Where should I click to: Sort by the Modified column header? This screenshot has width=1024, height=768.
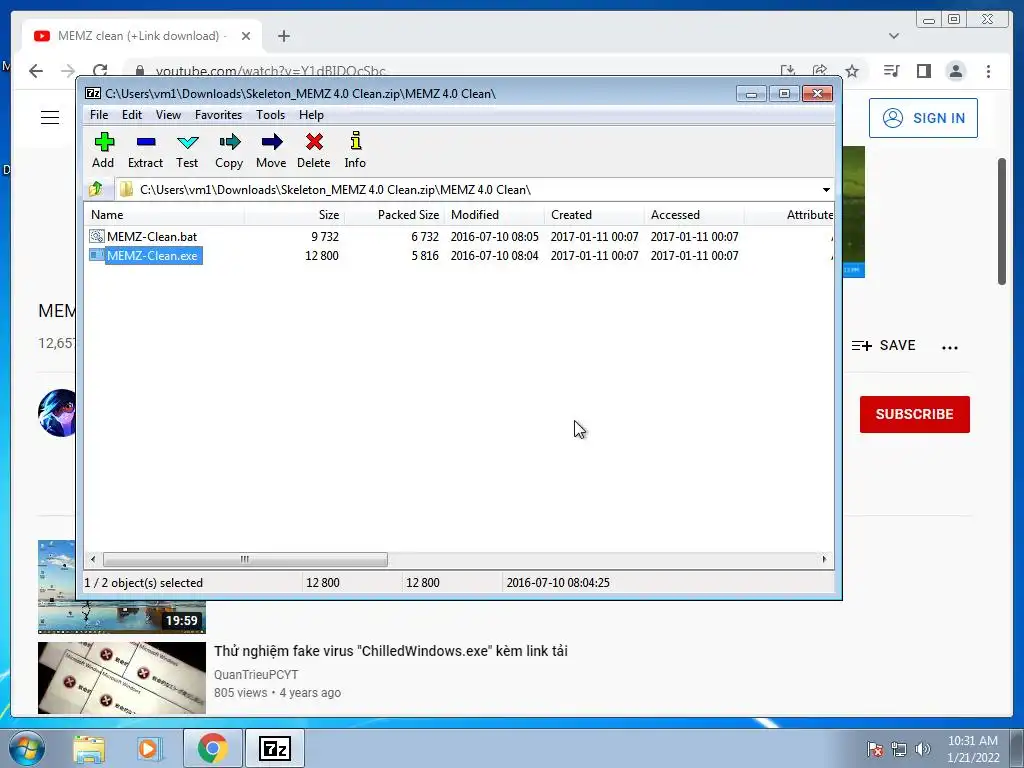[x=494, y=215]
